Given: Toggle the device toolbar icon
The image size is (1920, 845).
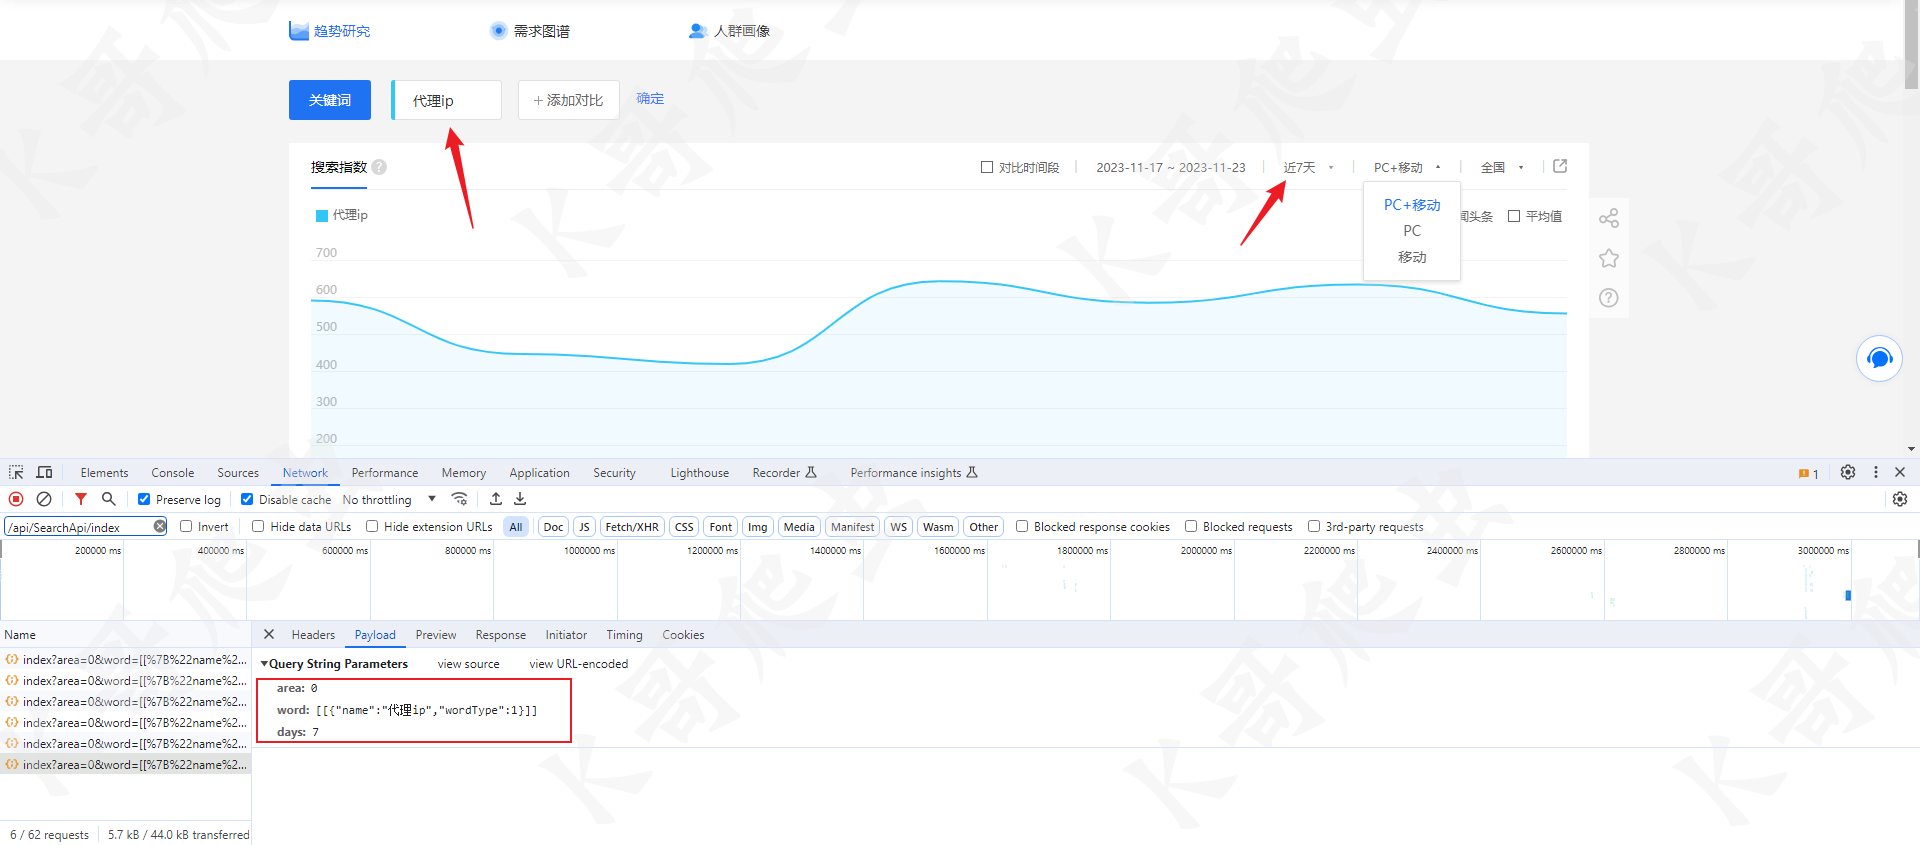Looking at the screenshot, I should 44,473.
